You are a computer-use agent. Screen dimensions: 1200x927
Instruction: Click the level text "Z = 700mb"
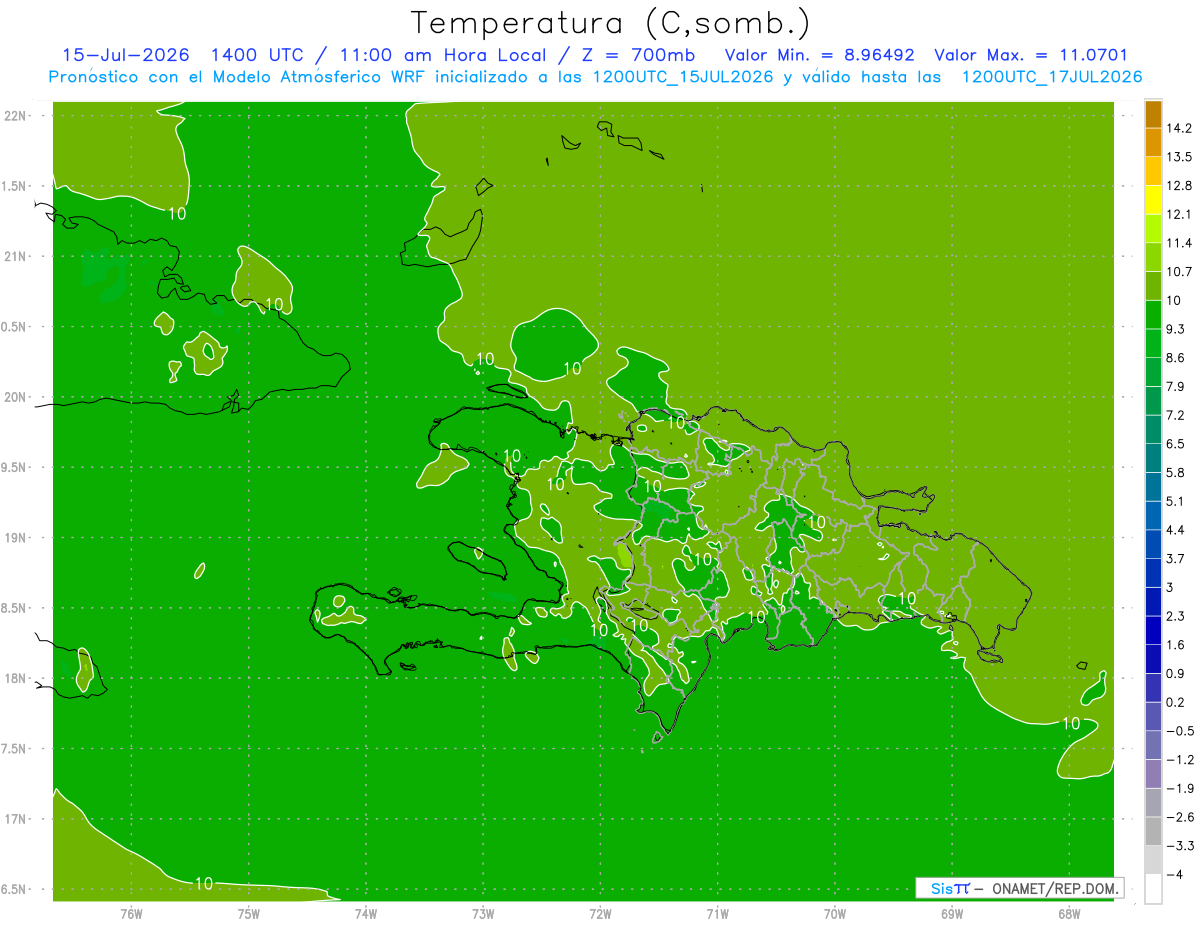point(640,55)
